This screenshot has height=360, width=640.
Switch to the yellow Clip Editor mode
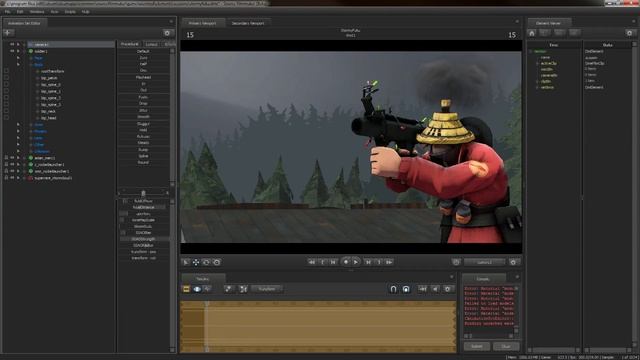click(186, 289)
